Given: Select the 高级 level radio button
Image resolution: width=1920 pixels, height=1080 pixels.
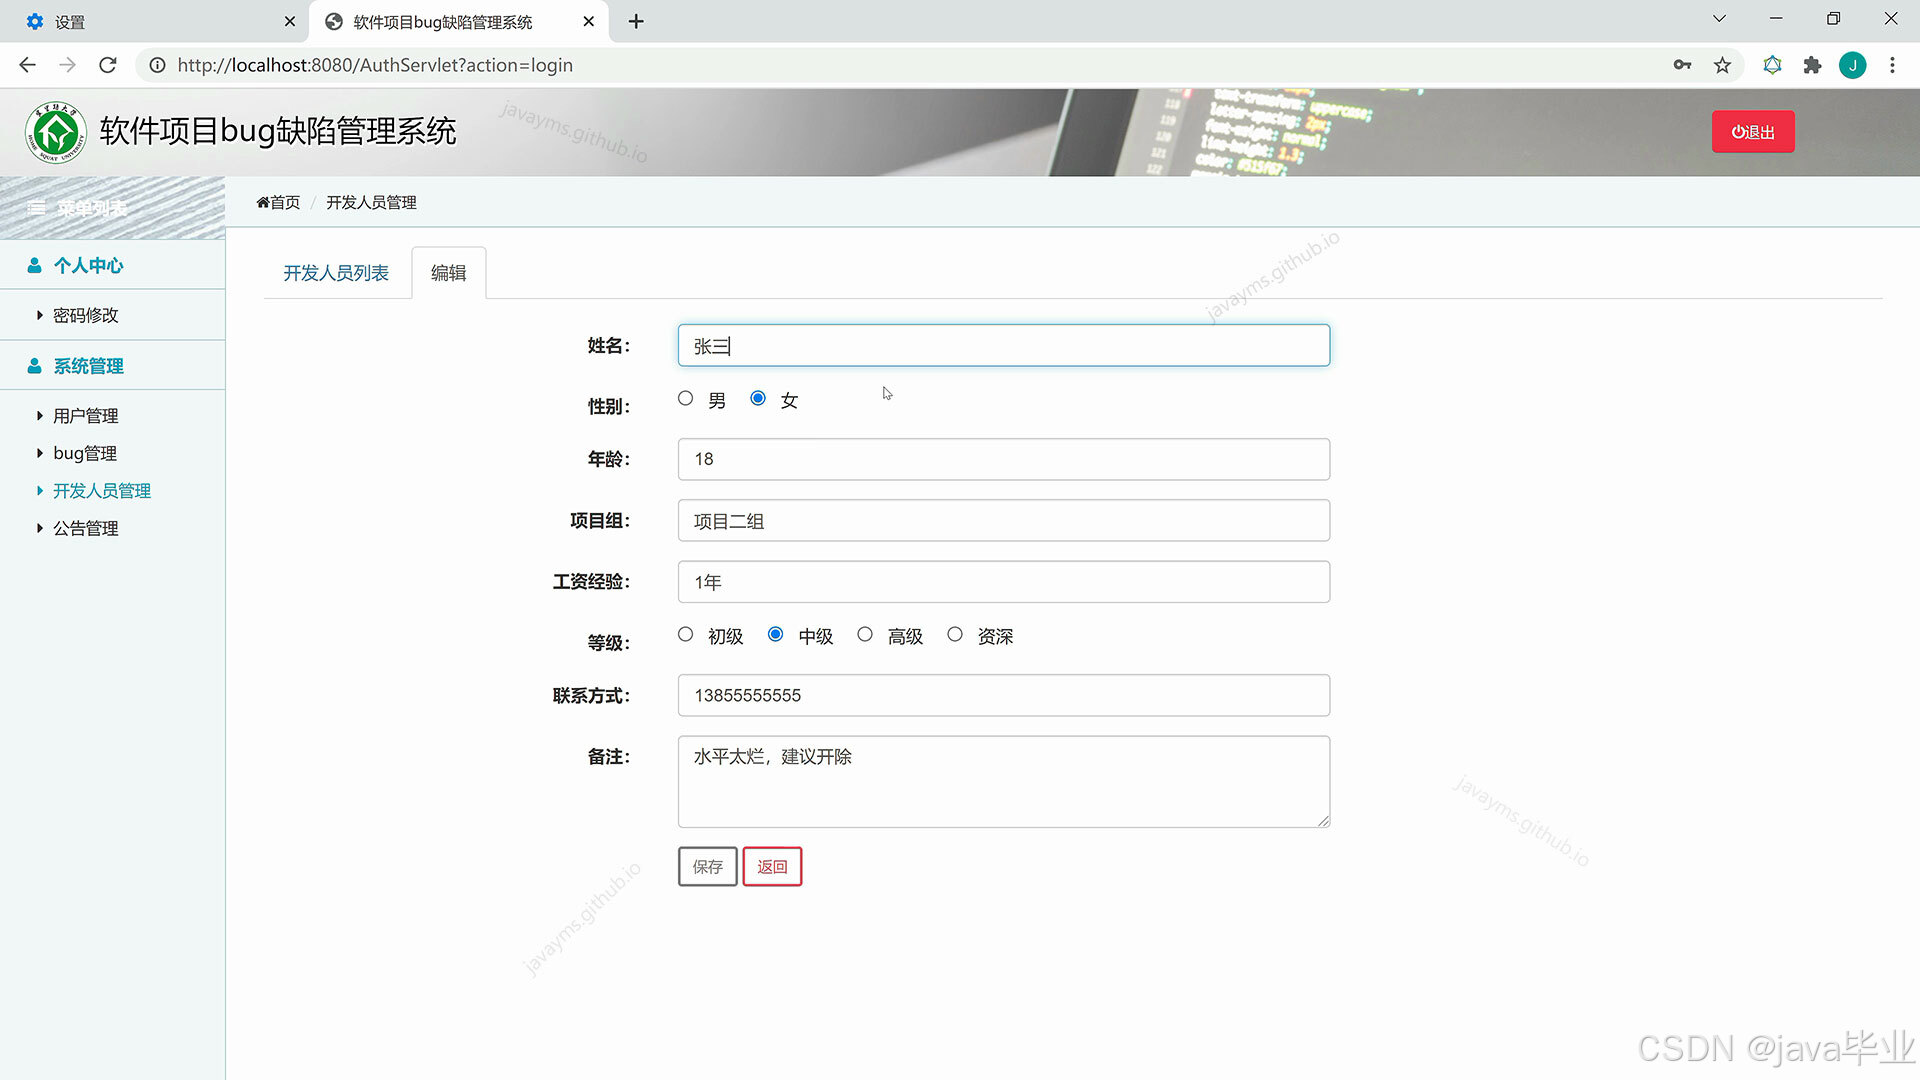Looking at the screenshot, I should [x=865, y=634].
